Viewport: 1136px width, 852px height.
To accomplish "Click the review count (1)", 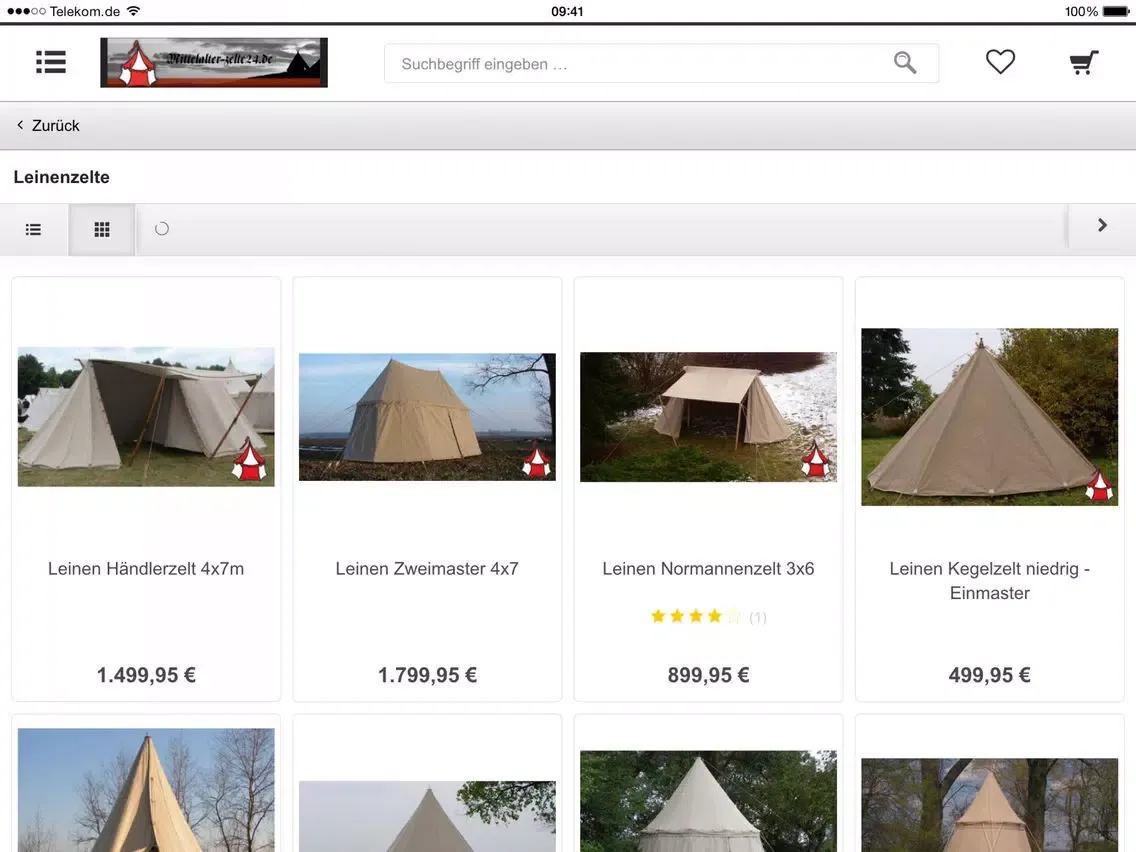I will (758, 617).
